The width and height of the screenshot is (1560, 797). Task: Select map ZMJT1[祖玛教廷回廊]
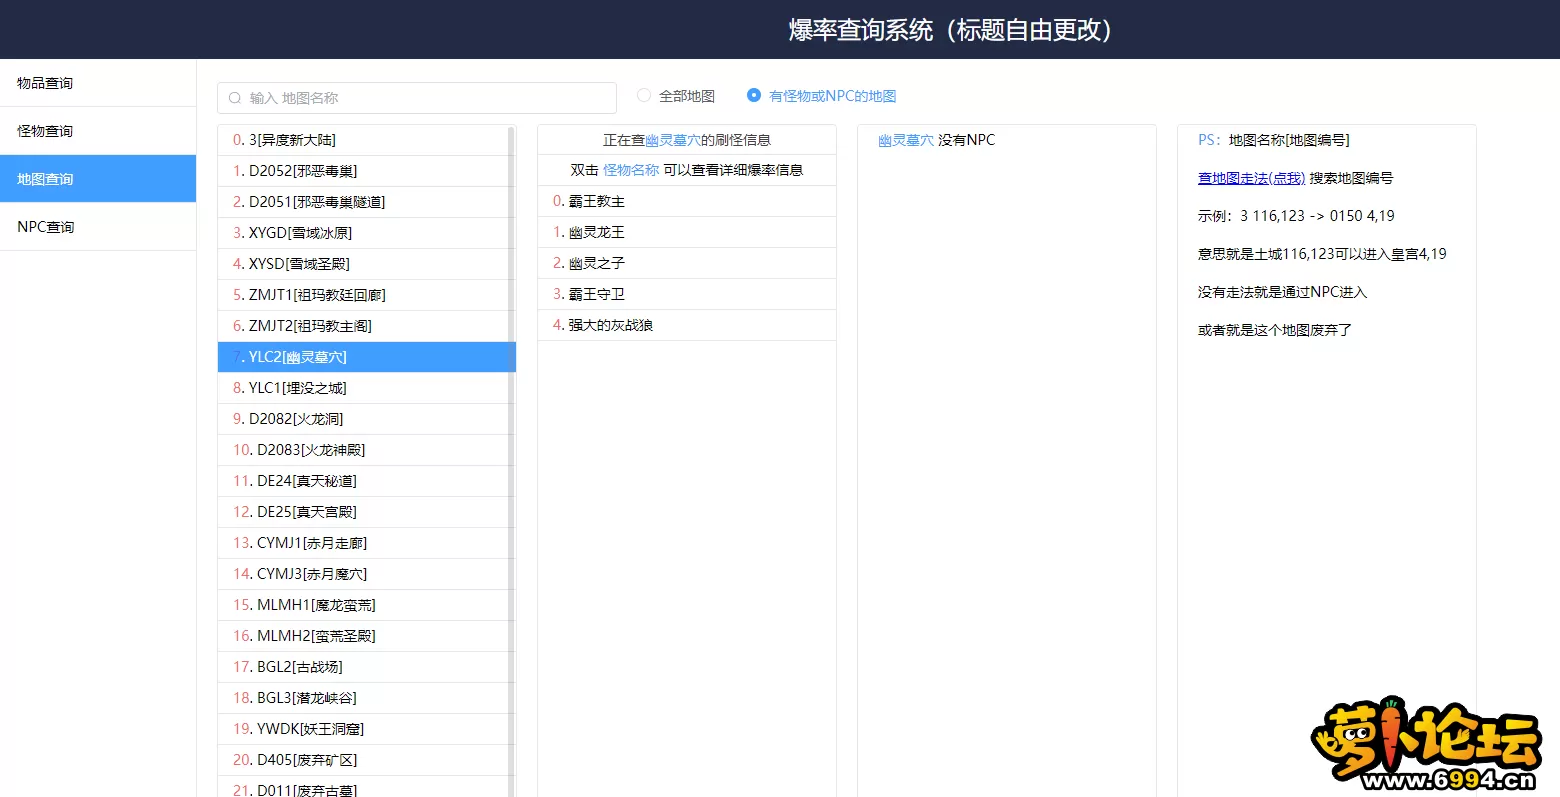(x=363, y=295)
